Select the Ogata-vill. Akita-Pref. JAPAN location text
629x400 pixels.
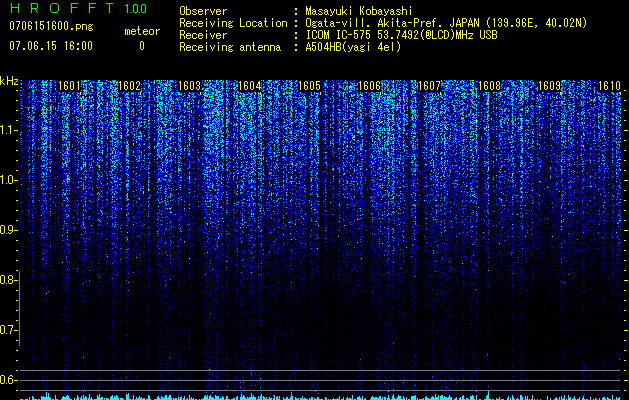446,23
